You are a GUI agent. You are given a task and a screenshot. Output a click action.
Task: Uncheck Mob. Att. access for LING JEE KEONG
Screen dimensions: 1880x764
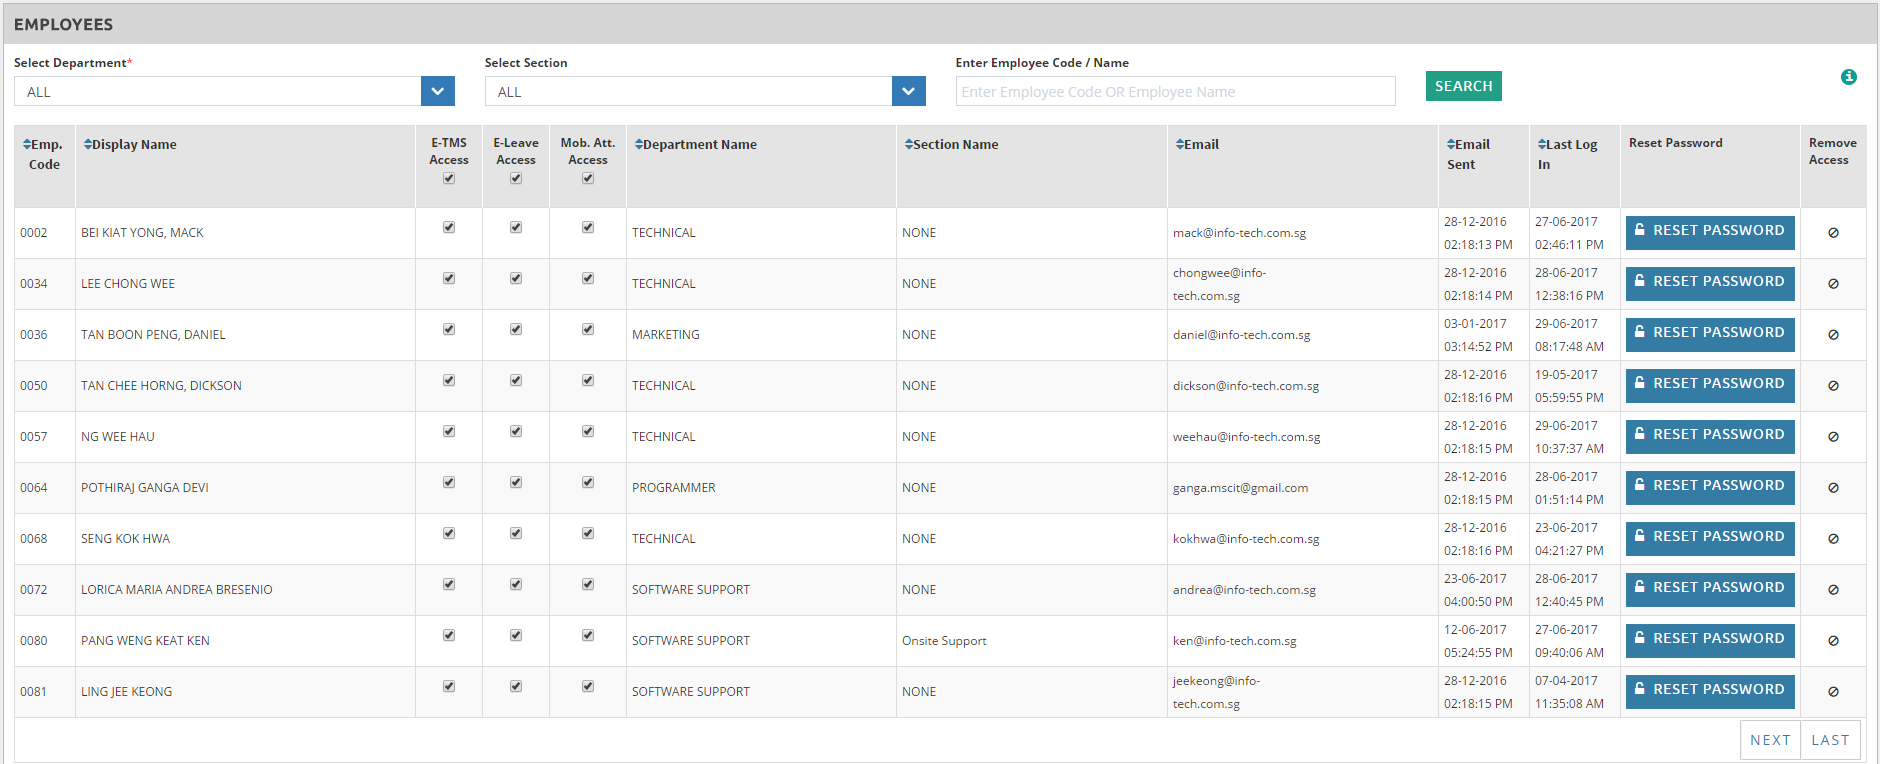click(x=588, y=686)
